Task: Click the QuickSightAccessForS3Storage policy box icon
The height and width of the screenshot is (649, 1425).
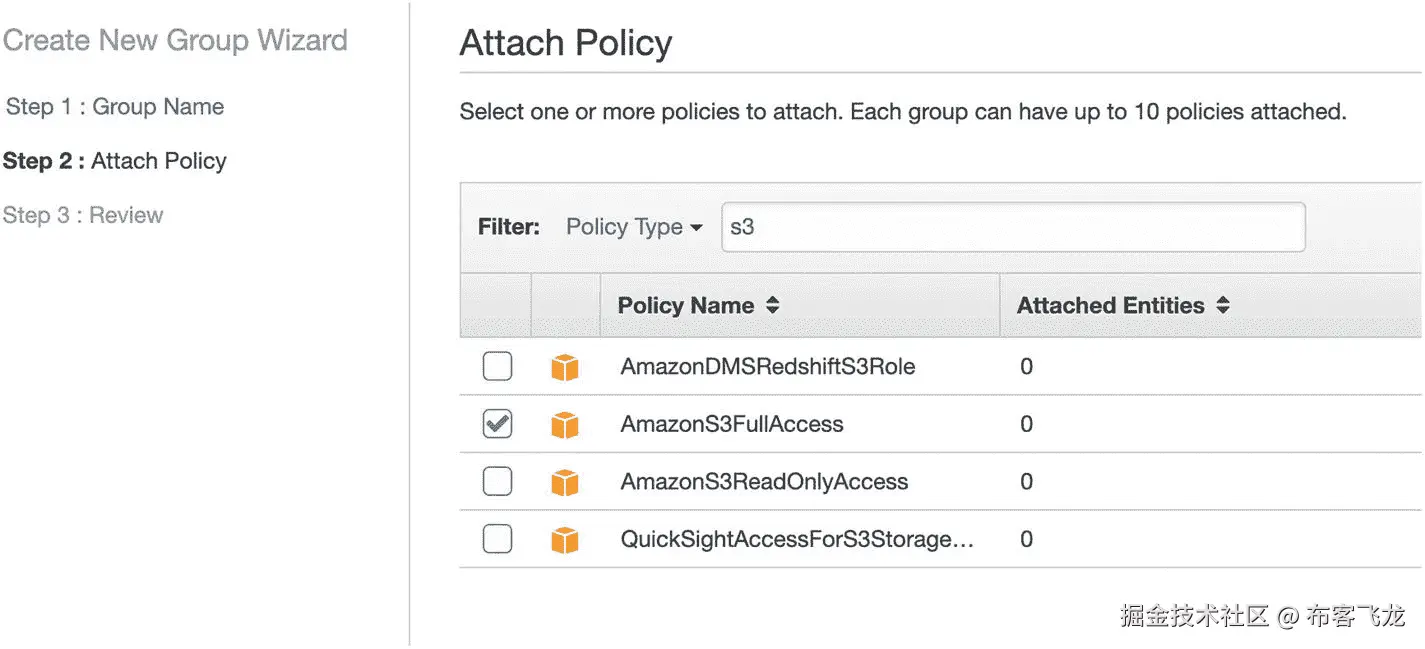Action: coord(565,540)
